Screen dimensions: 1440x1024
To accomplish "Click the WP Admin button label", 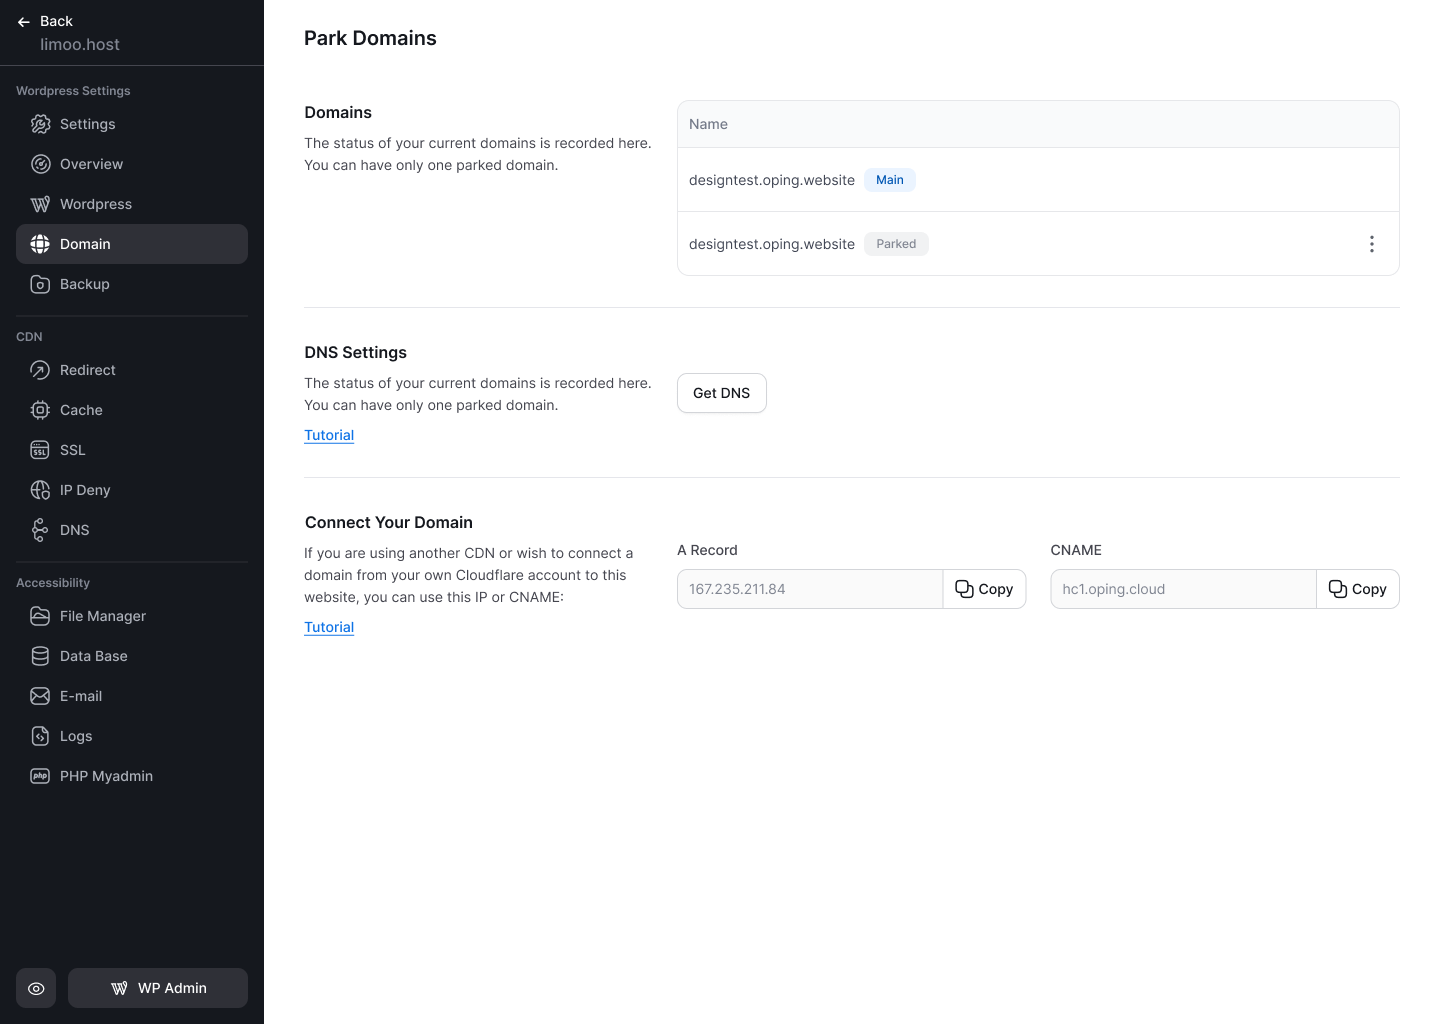I will (x=172, y=988).
